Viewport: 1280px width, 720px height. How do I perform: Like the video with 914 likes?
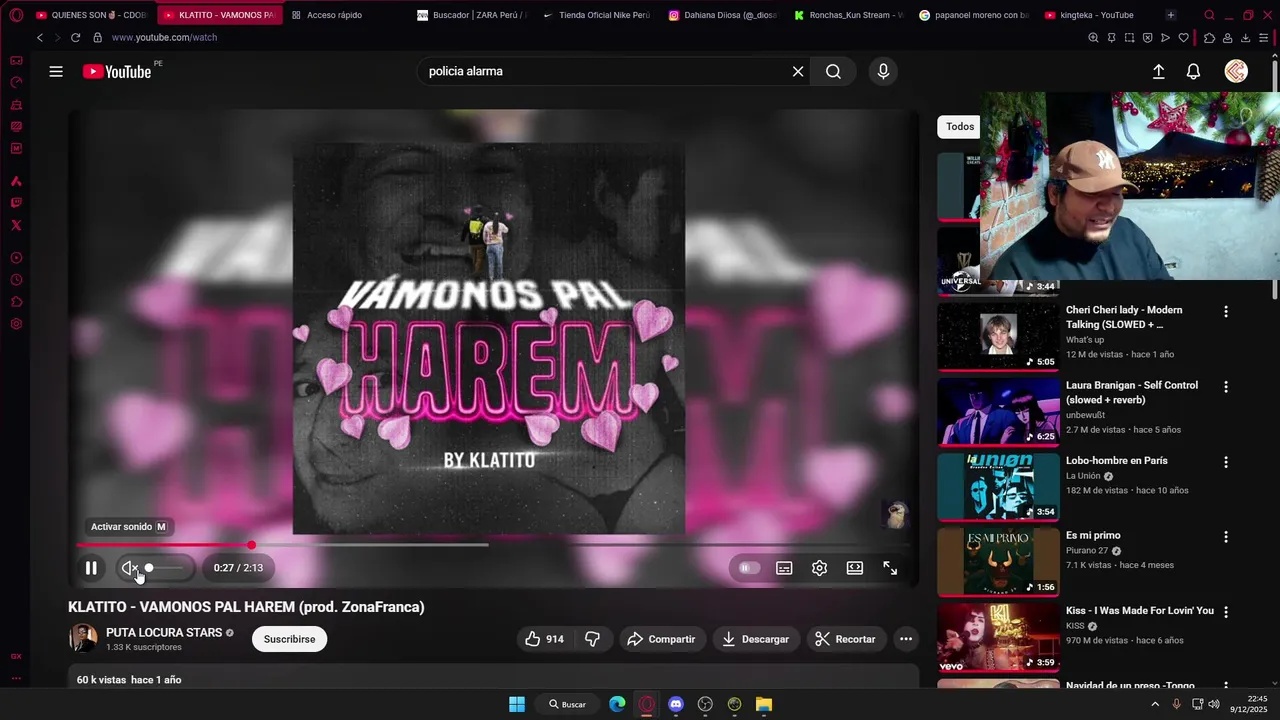pyautogui.click(x=545, y=639)
